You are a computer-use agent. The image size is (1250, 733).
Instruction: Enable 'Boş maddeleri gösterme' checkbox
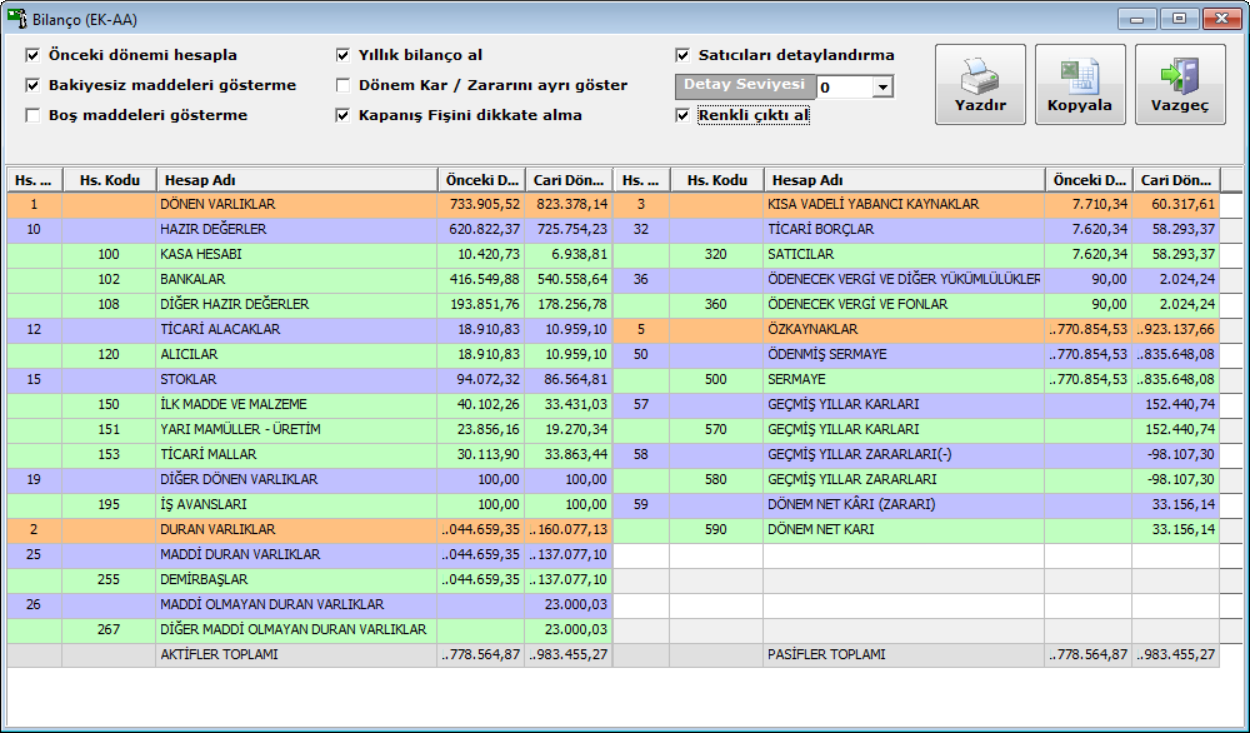click(x=33, y=115)
